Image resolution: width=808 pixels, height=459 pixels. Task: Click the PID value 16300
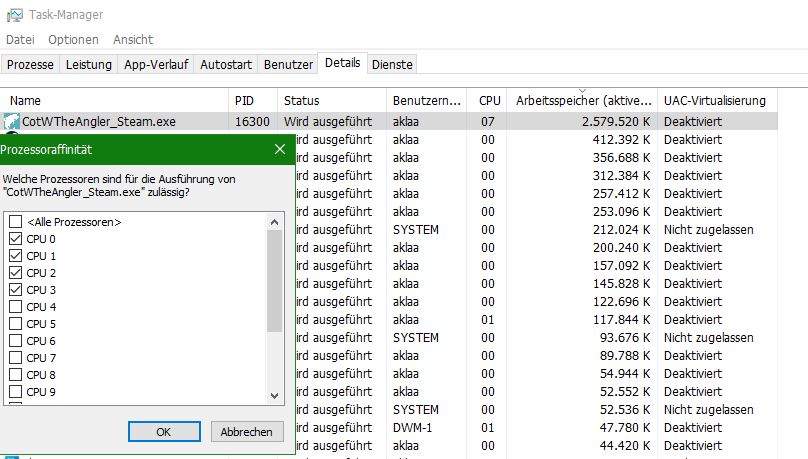pyautogui.click(x=252, y=122)
